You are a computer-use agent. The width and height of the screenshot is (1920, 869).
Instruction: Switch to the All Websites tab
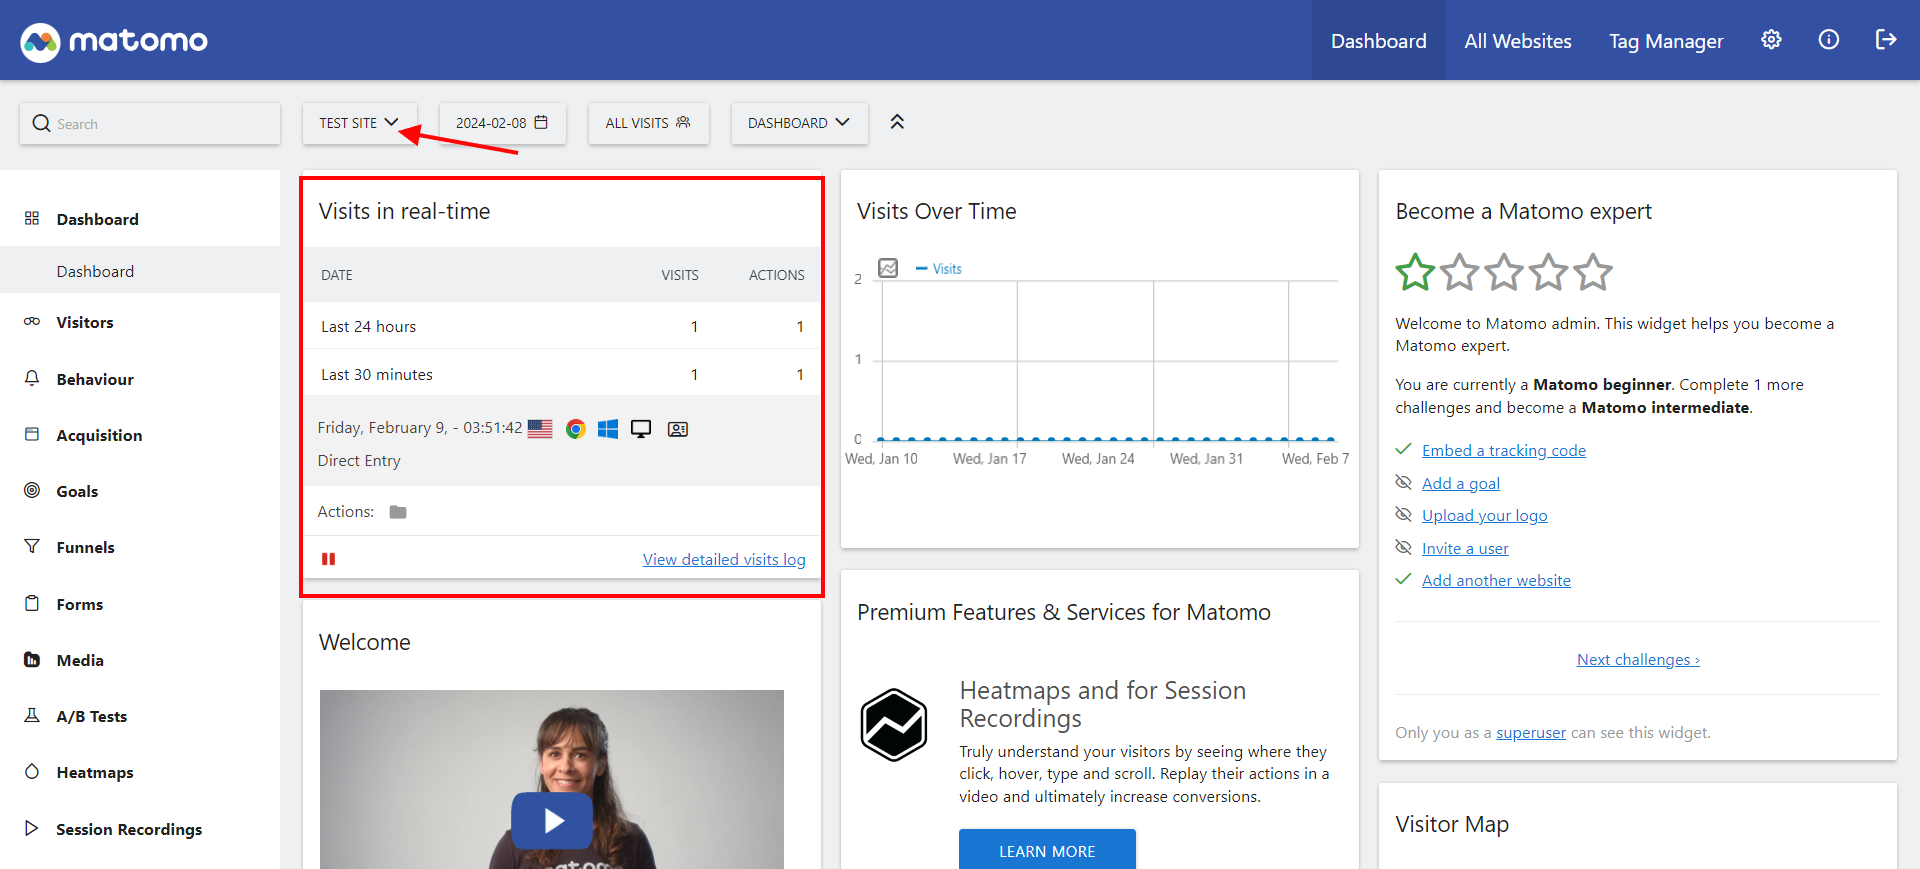click(1517, 41)
